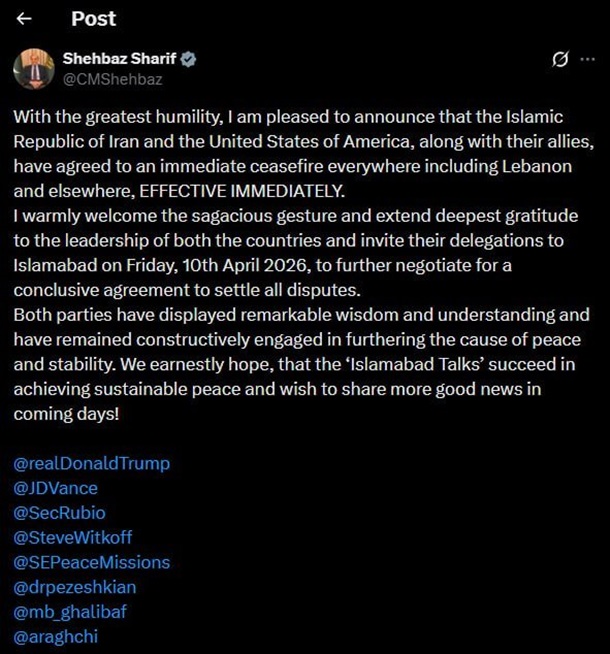
Task: Click the @realDonaldTrump mention
Action: (92, 463)
